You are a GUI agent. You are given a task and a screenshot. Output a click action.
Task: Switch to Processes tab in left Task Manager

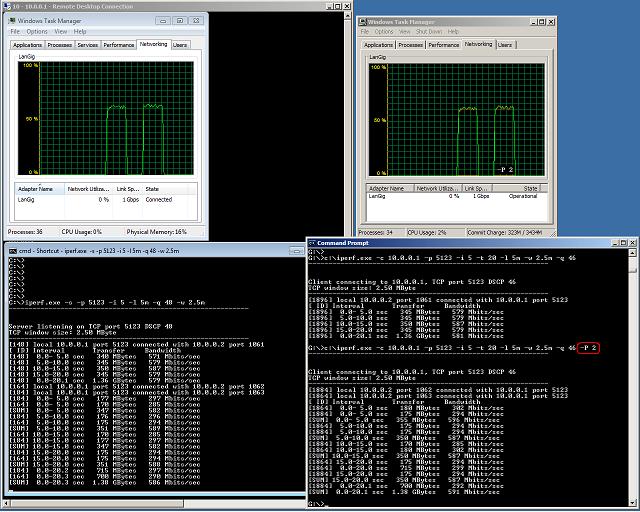click(x=60, y=45)
